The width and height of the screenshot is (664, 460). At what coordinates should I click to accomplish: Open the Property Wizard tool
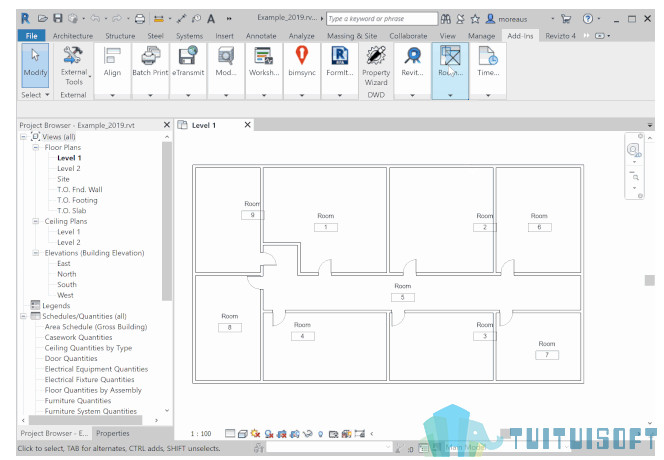pyautogui.click(x=376, y=56)
